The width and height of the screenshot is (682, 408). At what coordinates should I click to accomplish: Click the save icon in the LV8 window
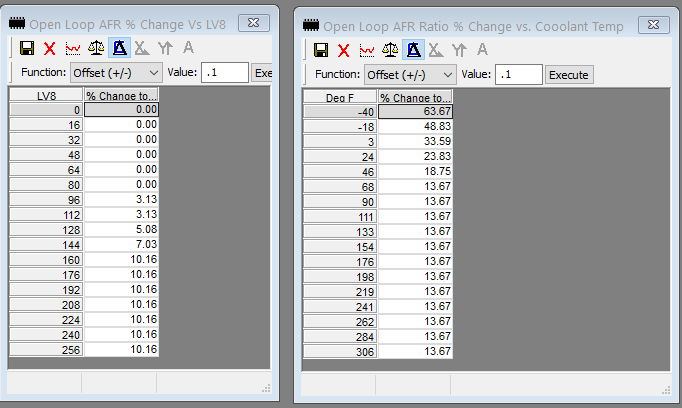pyautogui.click(x=27, y=48)
